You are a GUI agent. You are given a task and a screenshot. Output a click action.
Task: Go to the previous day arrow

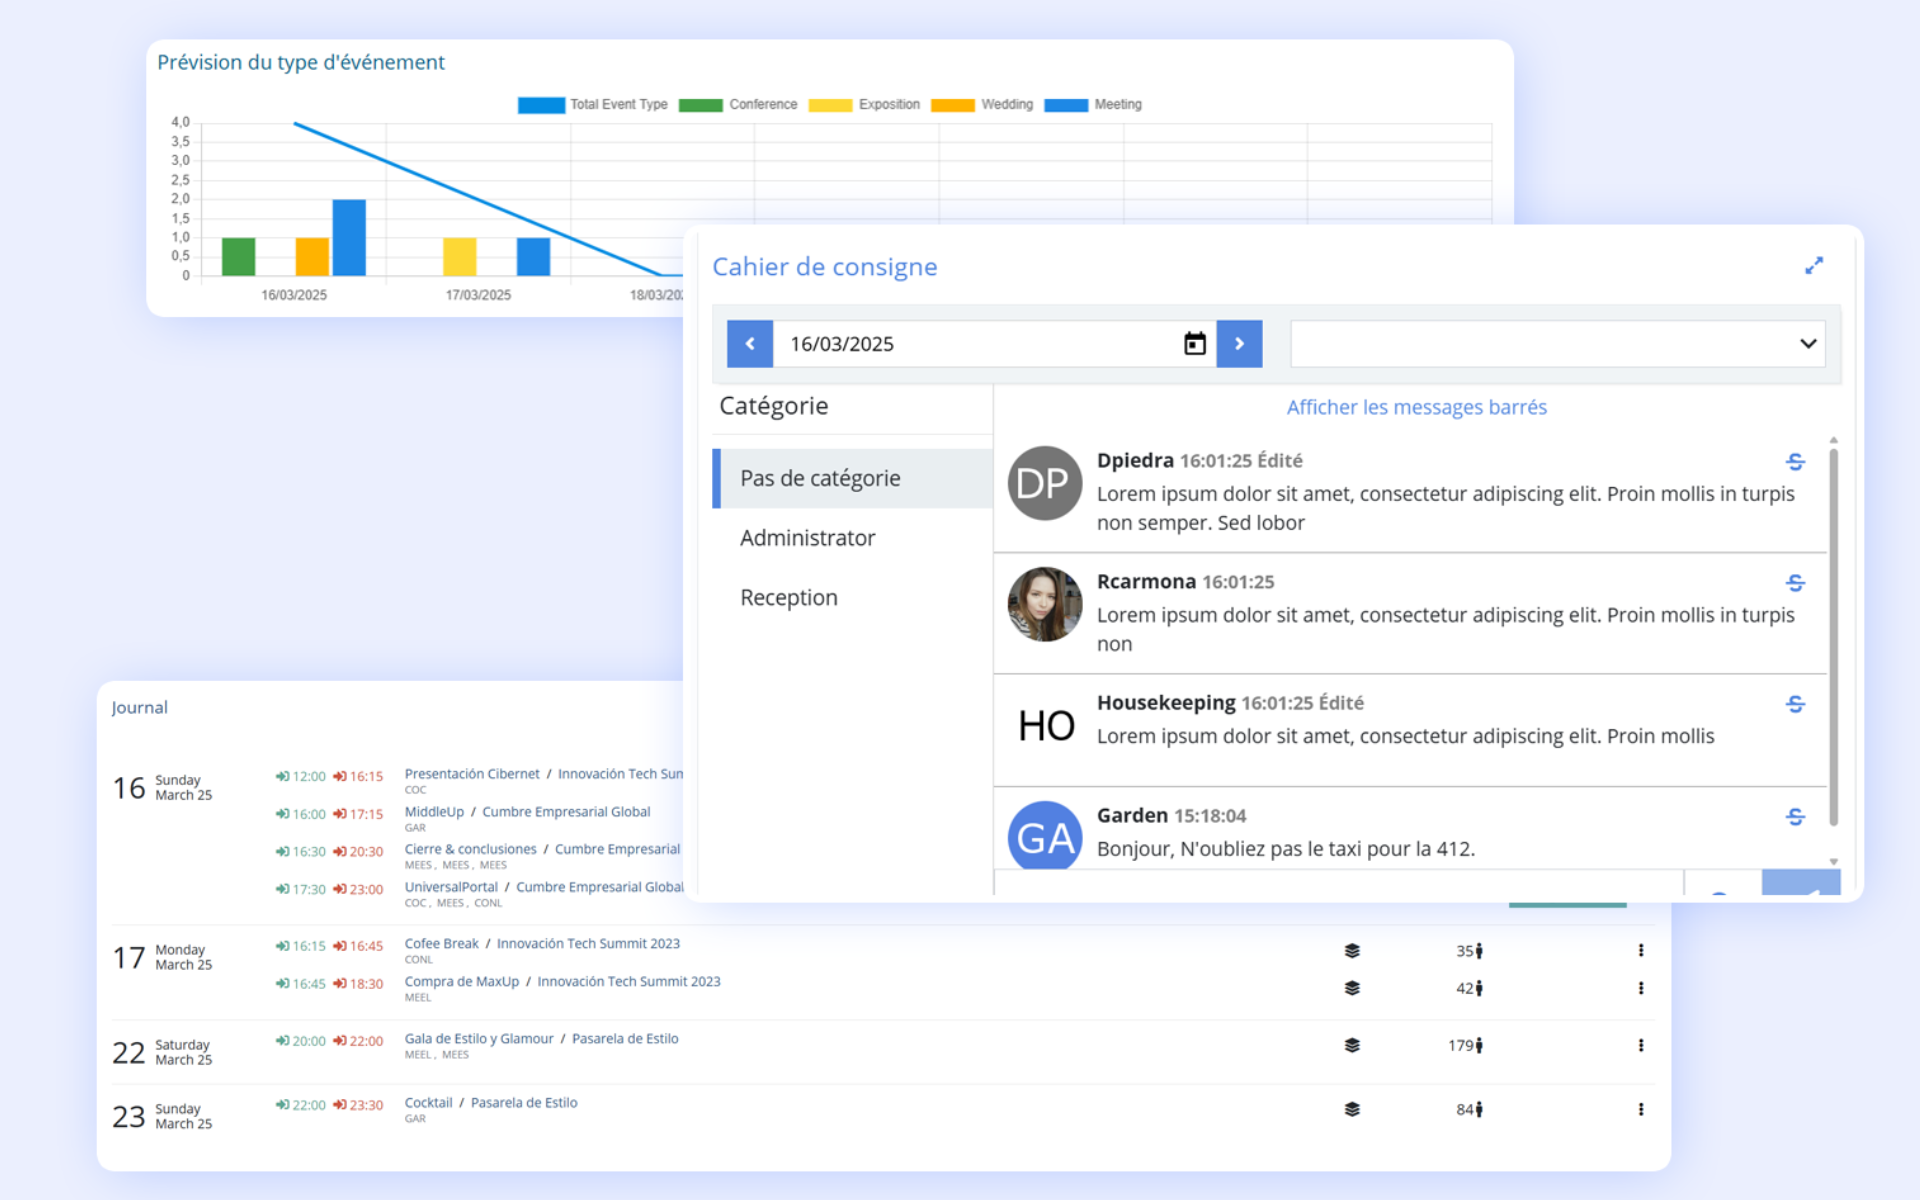point(750,344)
